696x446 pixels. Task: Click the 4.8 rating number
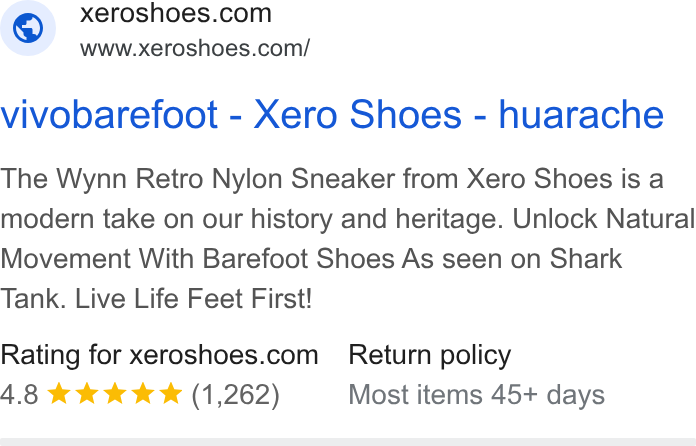click(19, 394)
